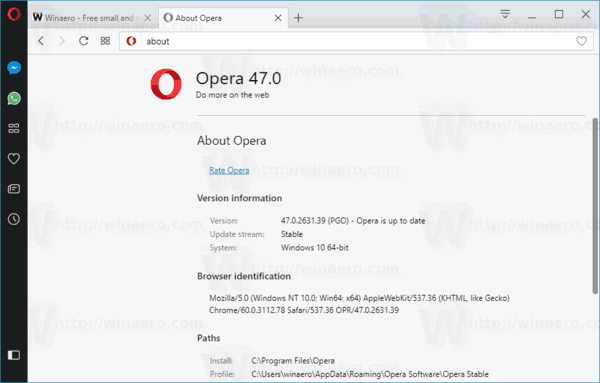Viewport: 600px width, 383px height.
Task: Open Personal News in the sidebar
Action: (14, 189)
